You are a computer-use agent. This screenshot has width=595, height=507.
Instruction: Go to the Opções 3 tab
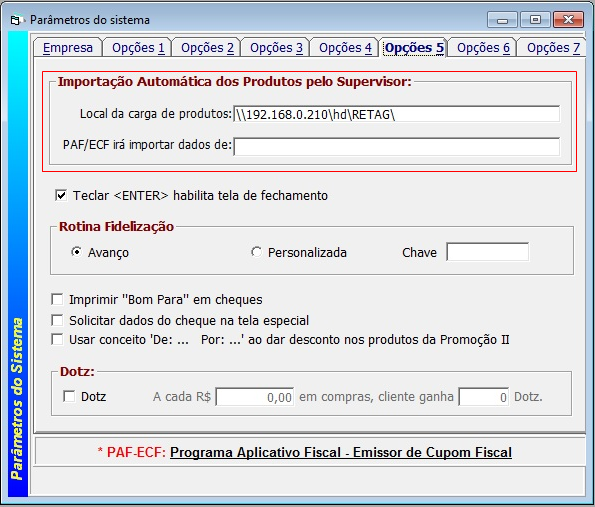276,48
